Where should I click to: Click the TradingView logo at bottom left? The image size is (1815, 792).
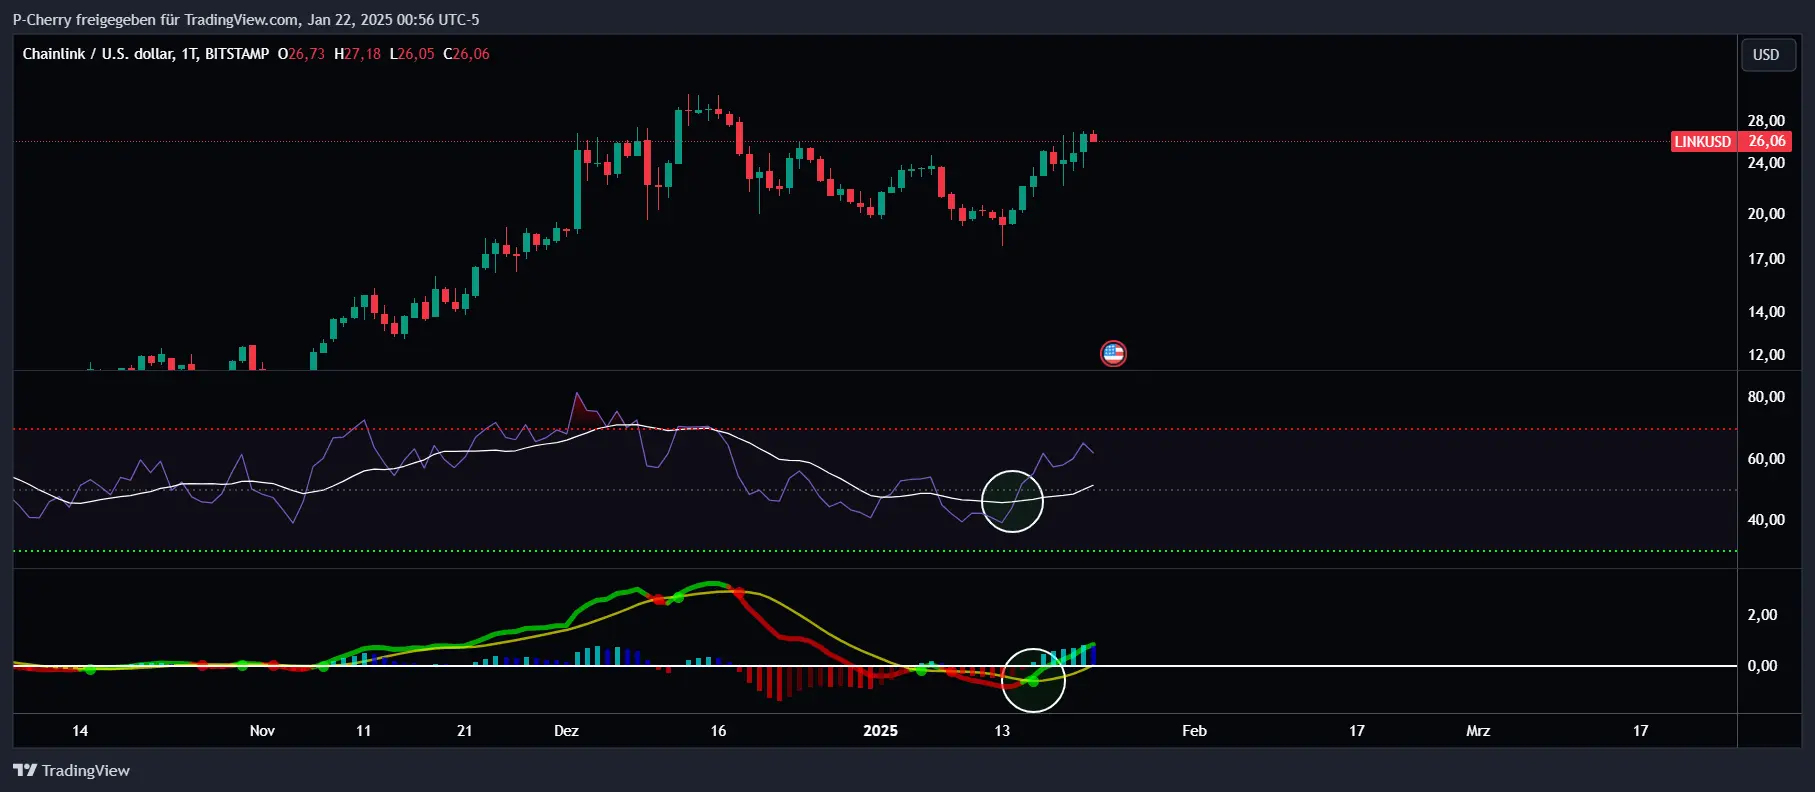pyautogui.click(x=71, y=770)
